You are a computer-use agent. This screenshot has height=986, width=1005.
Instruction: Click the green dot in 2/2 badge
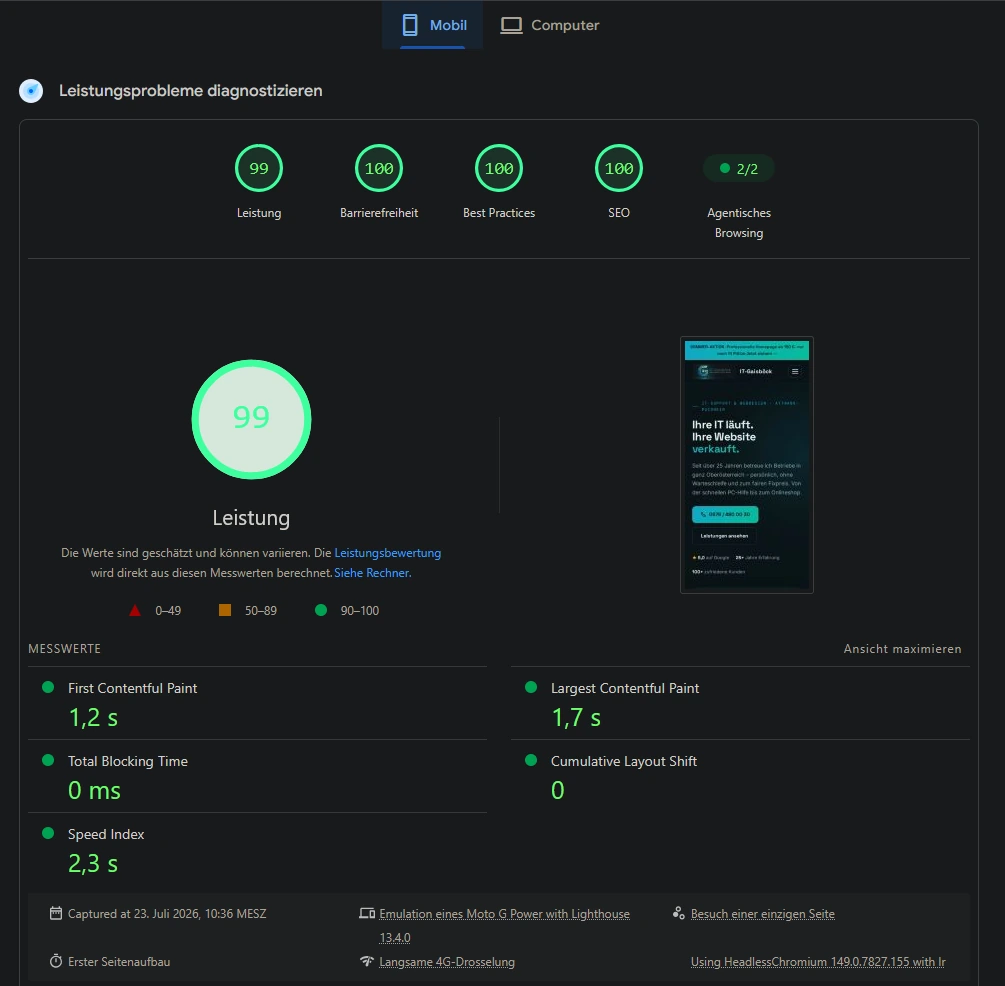(725, 168)
